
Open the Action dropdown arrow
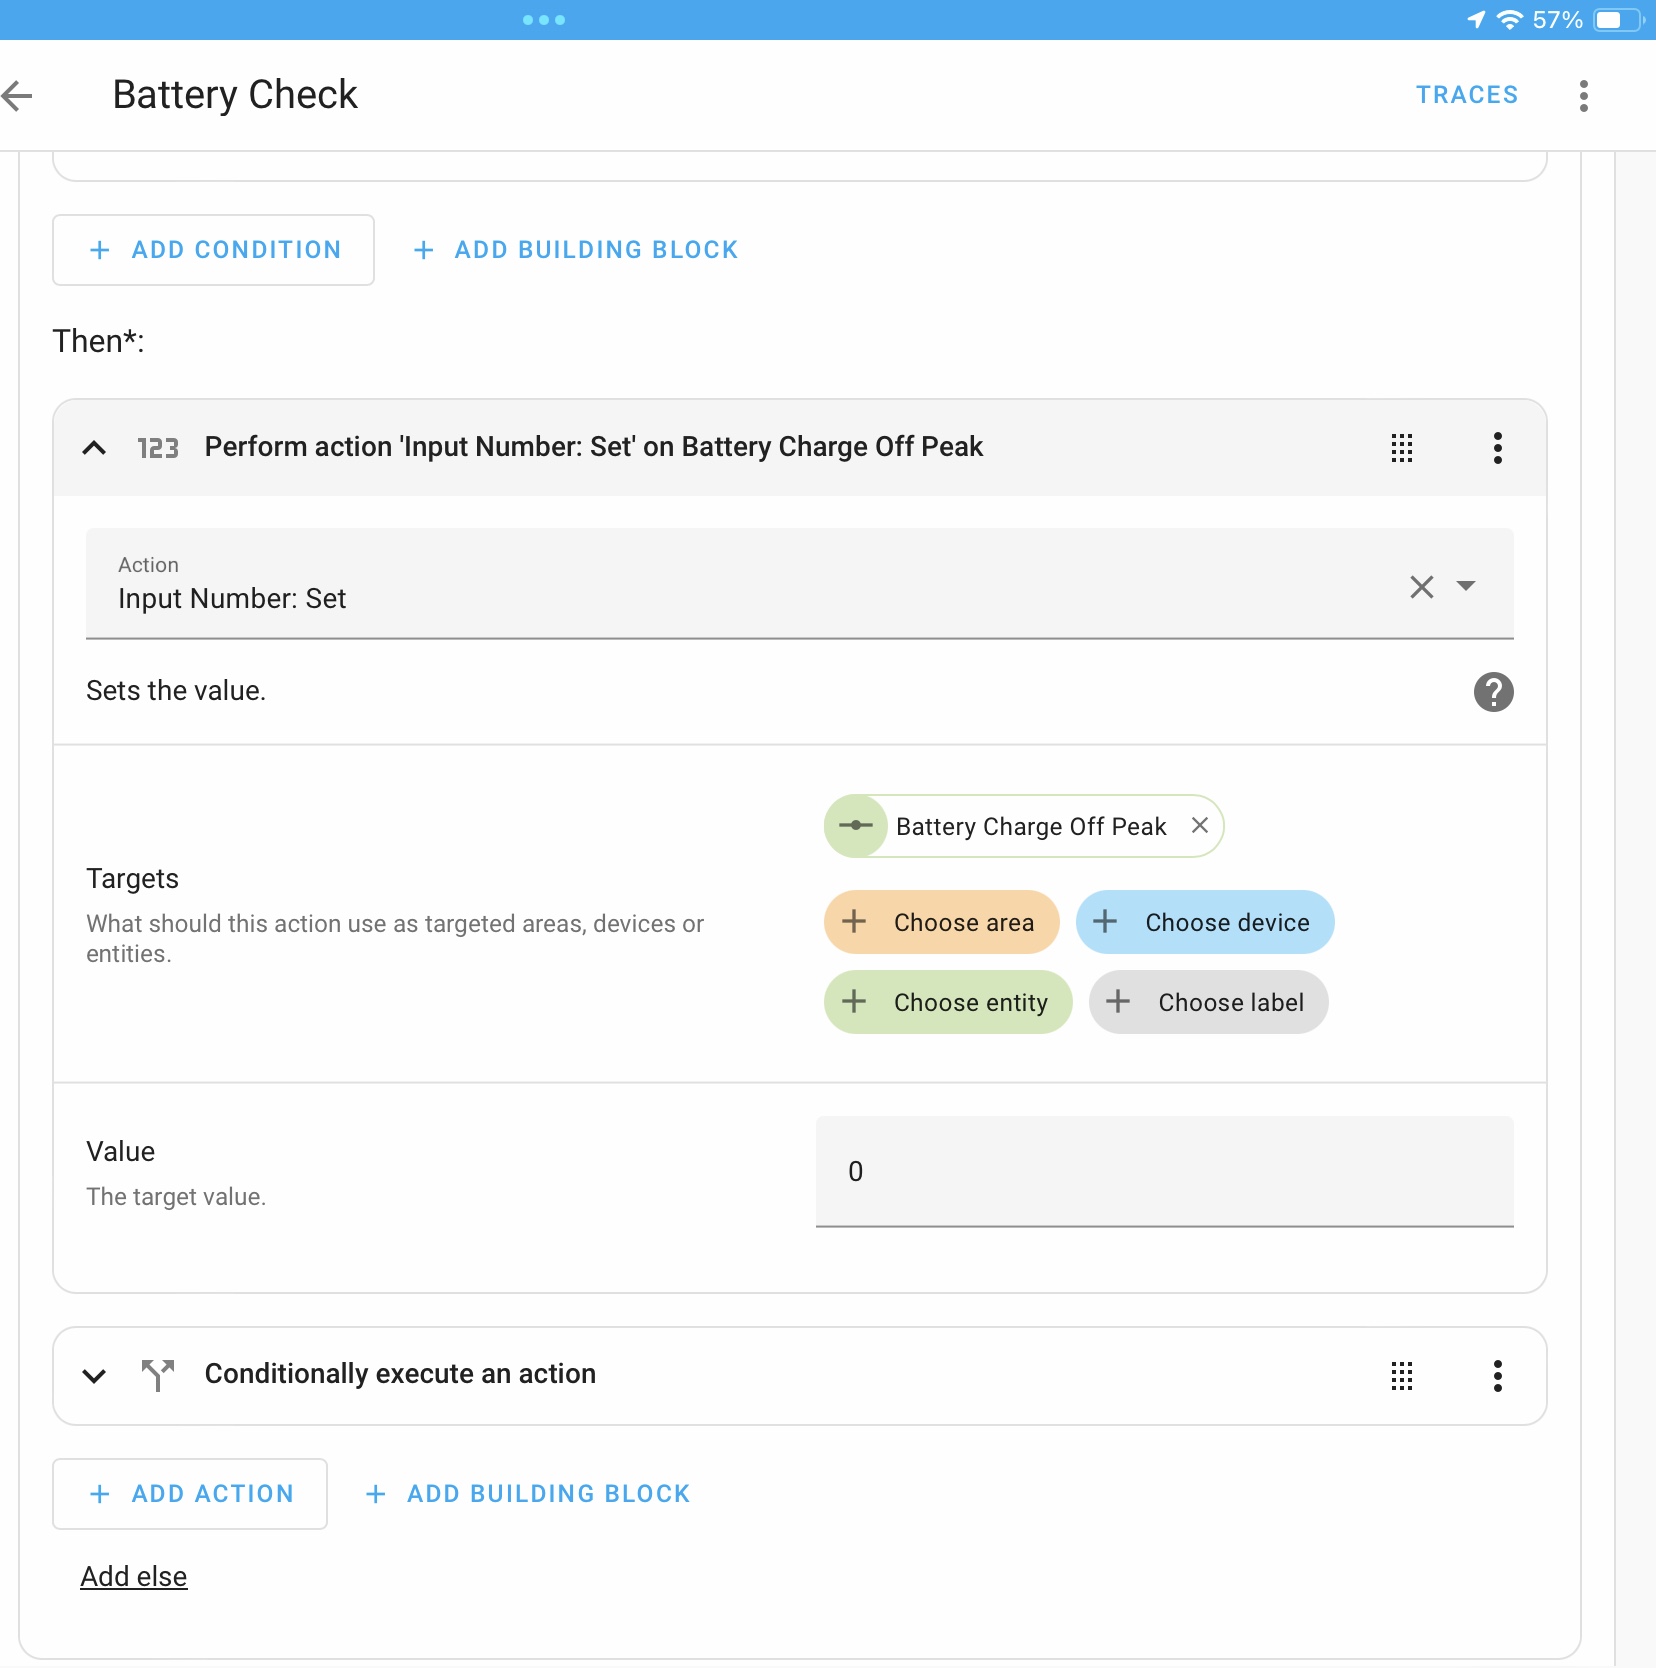tap(1466, 586)
